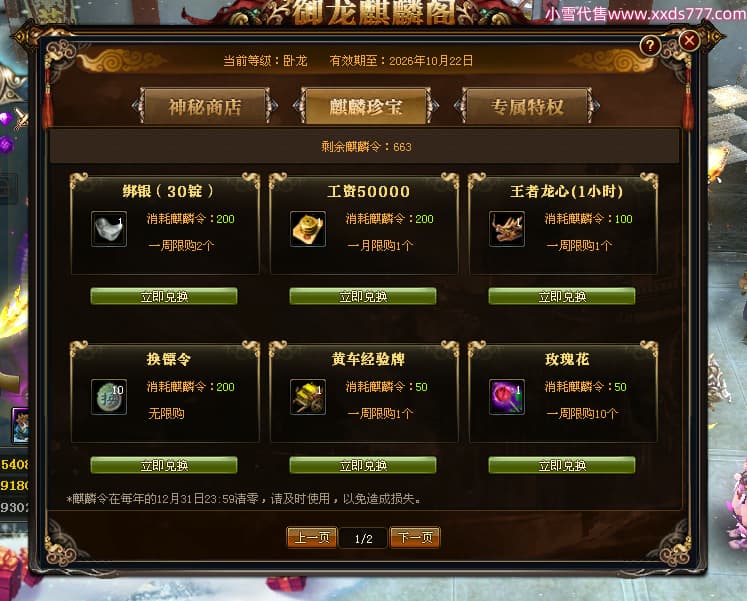Switch to the 神秘商店 tab
Screen dimensions: 747x601
(x=205, y=106)
